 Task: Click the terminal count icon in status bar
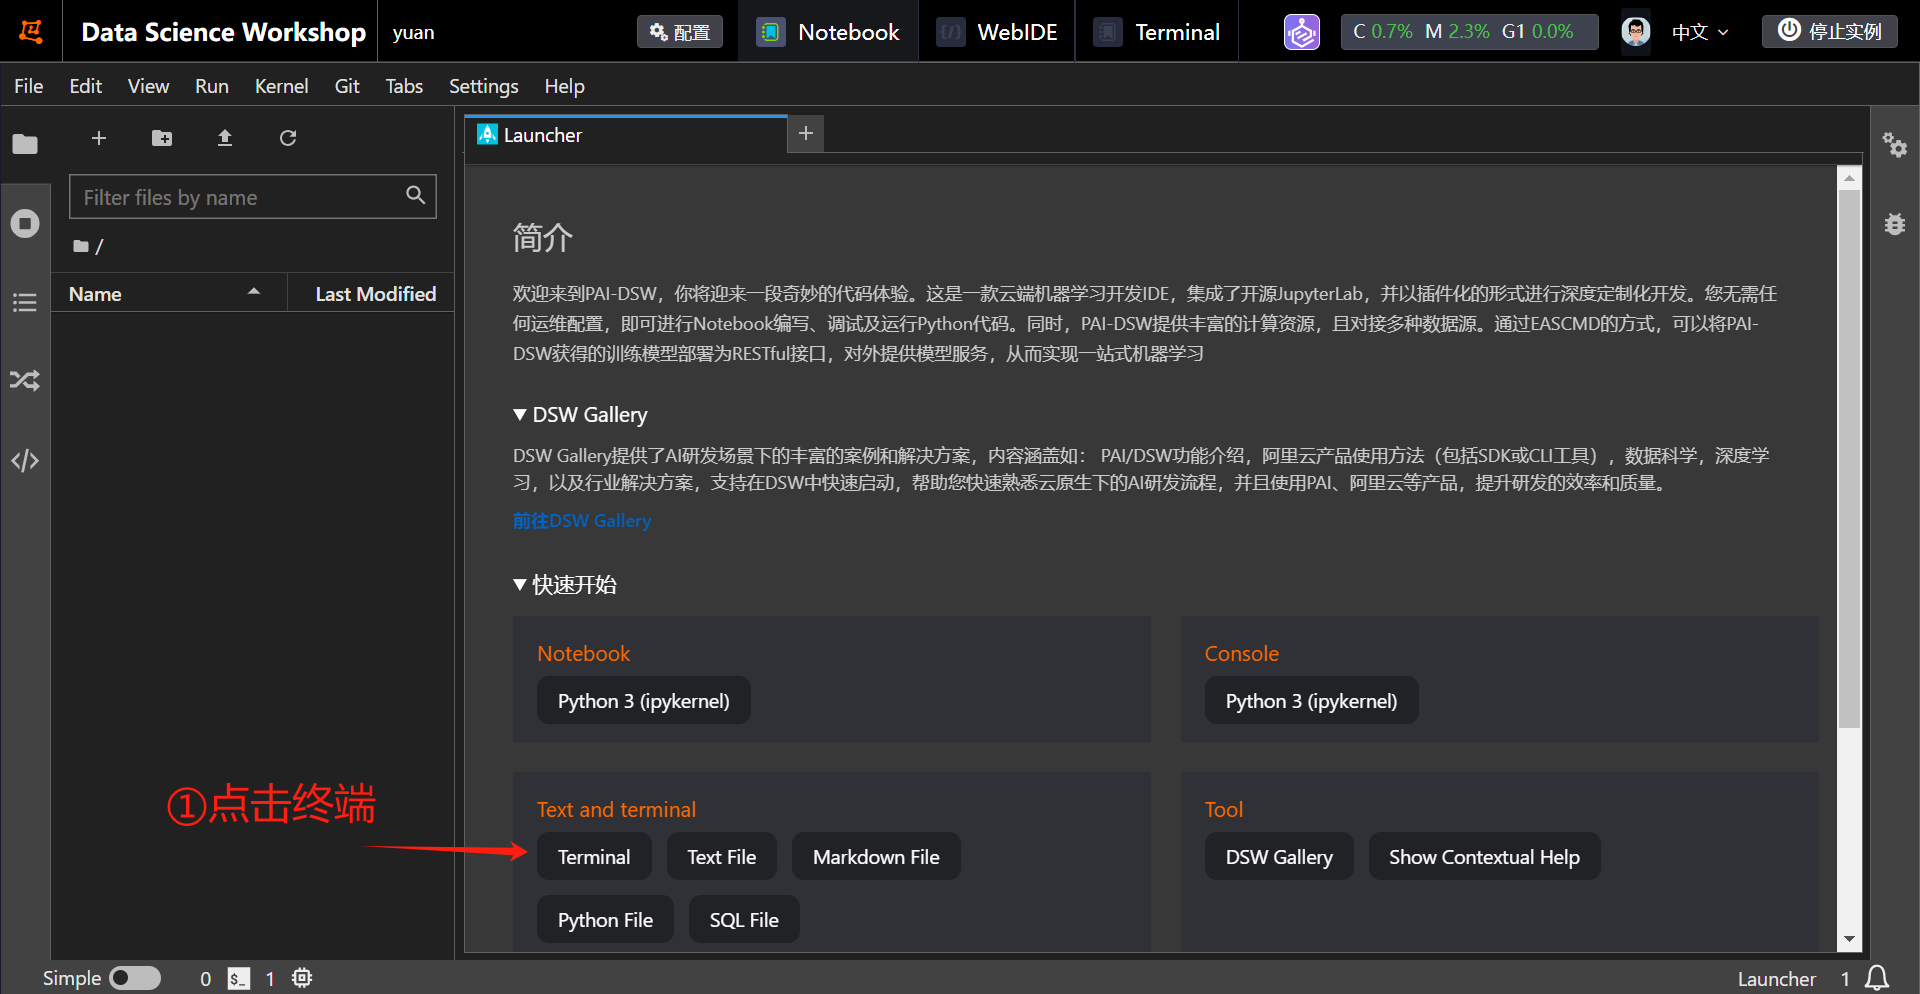(238, 978)
